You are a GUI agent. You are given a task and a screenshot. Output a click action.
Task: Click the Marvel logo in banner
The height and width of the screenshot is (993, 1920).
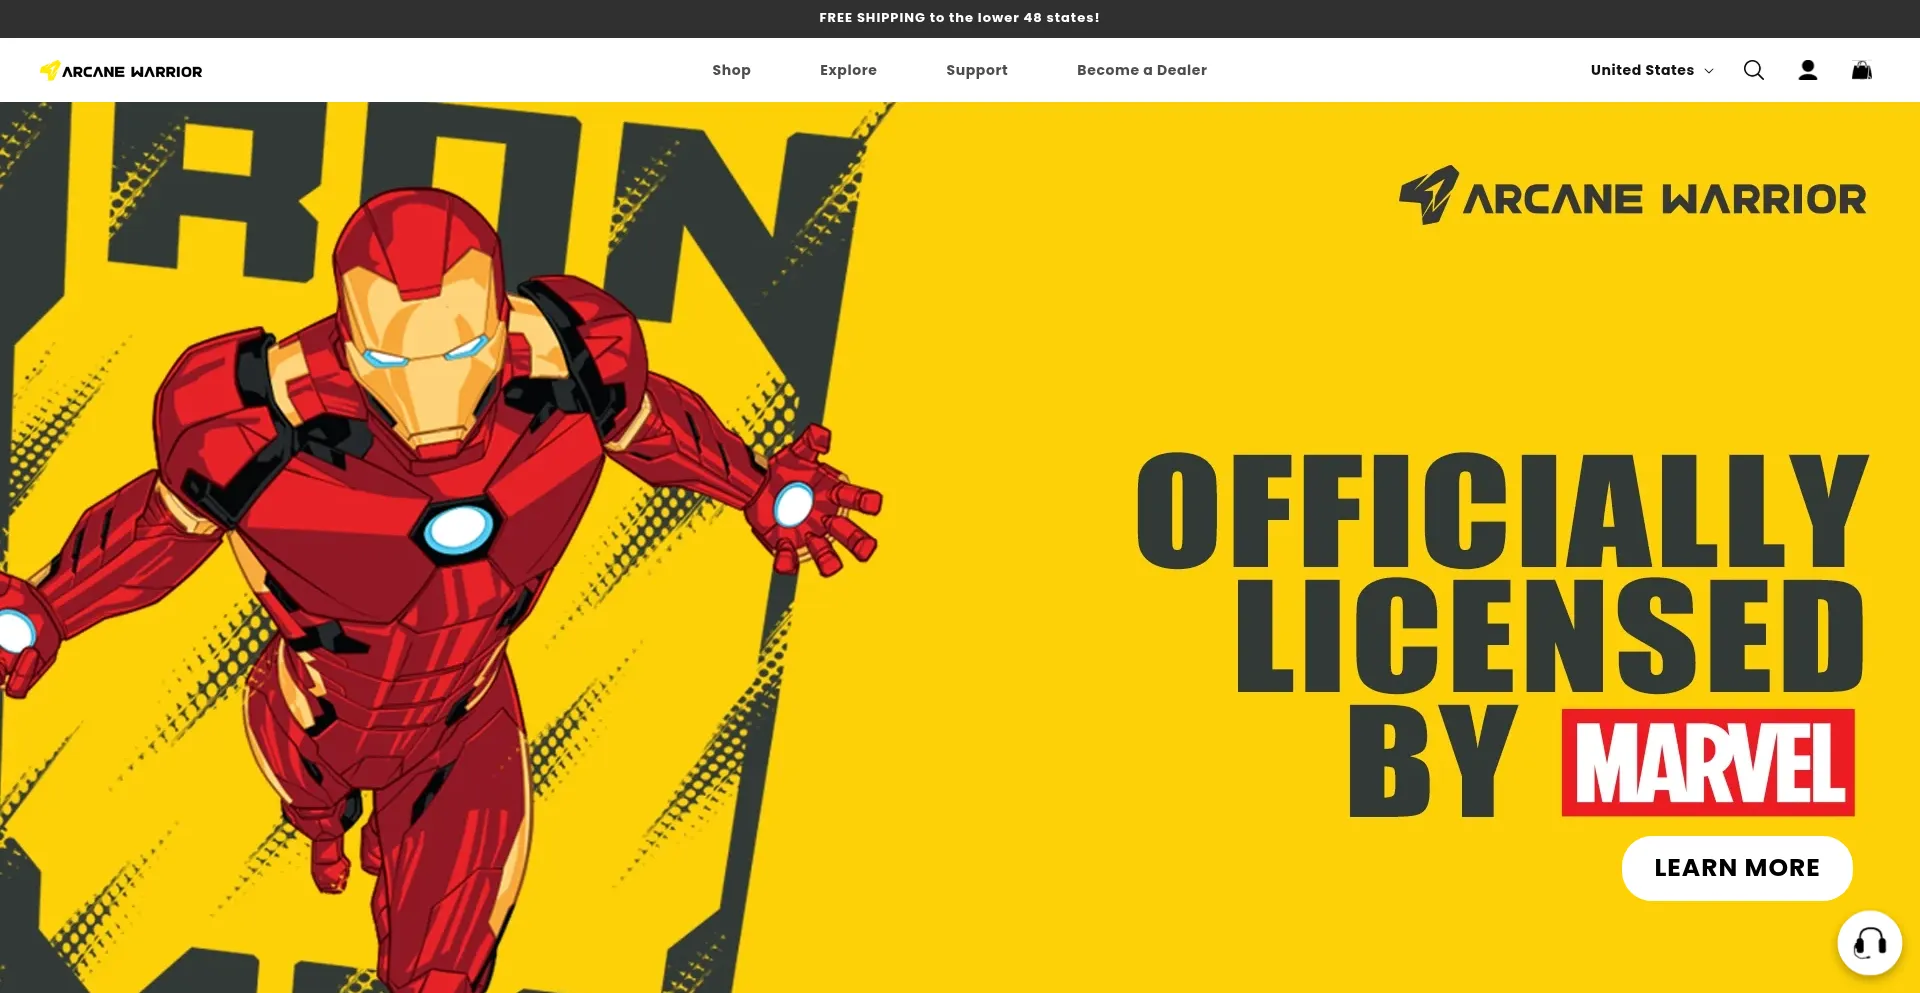1708,763
